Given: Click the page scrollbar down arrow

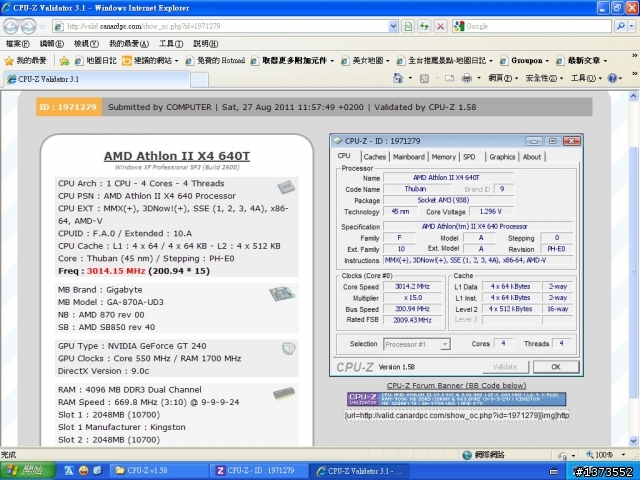Looking at the screenshot, I should tap(633, 441).
